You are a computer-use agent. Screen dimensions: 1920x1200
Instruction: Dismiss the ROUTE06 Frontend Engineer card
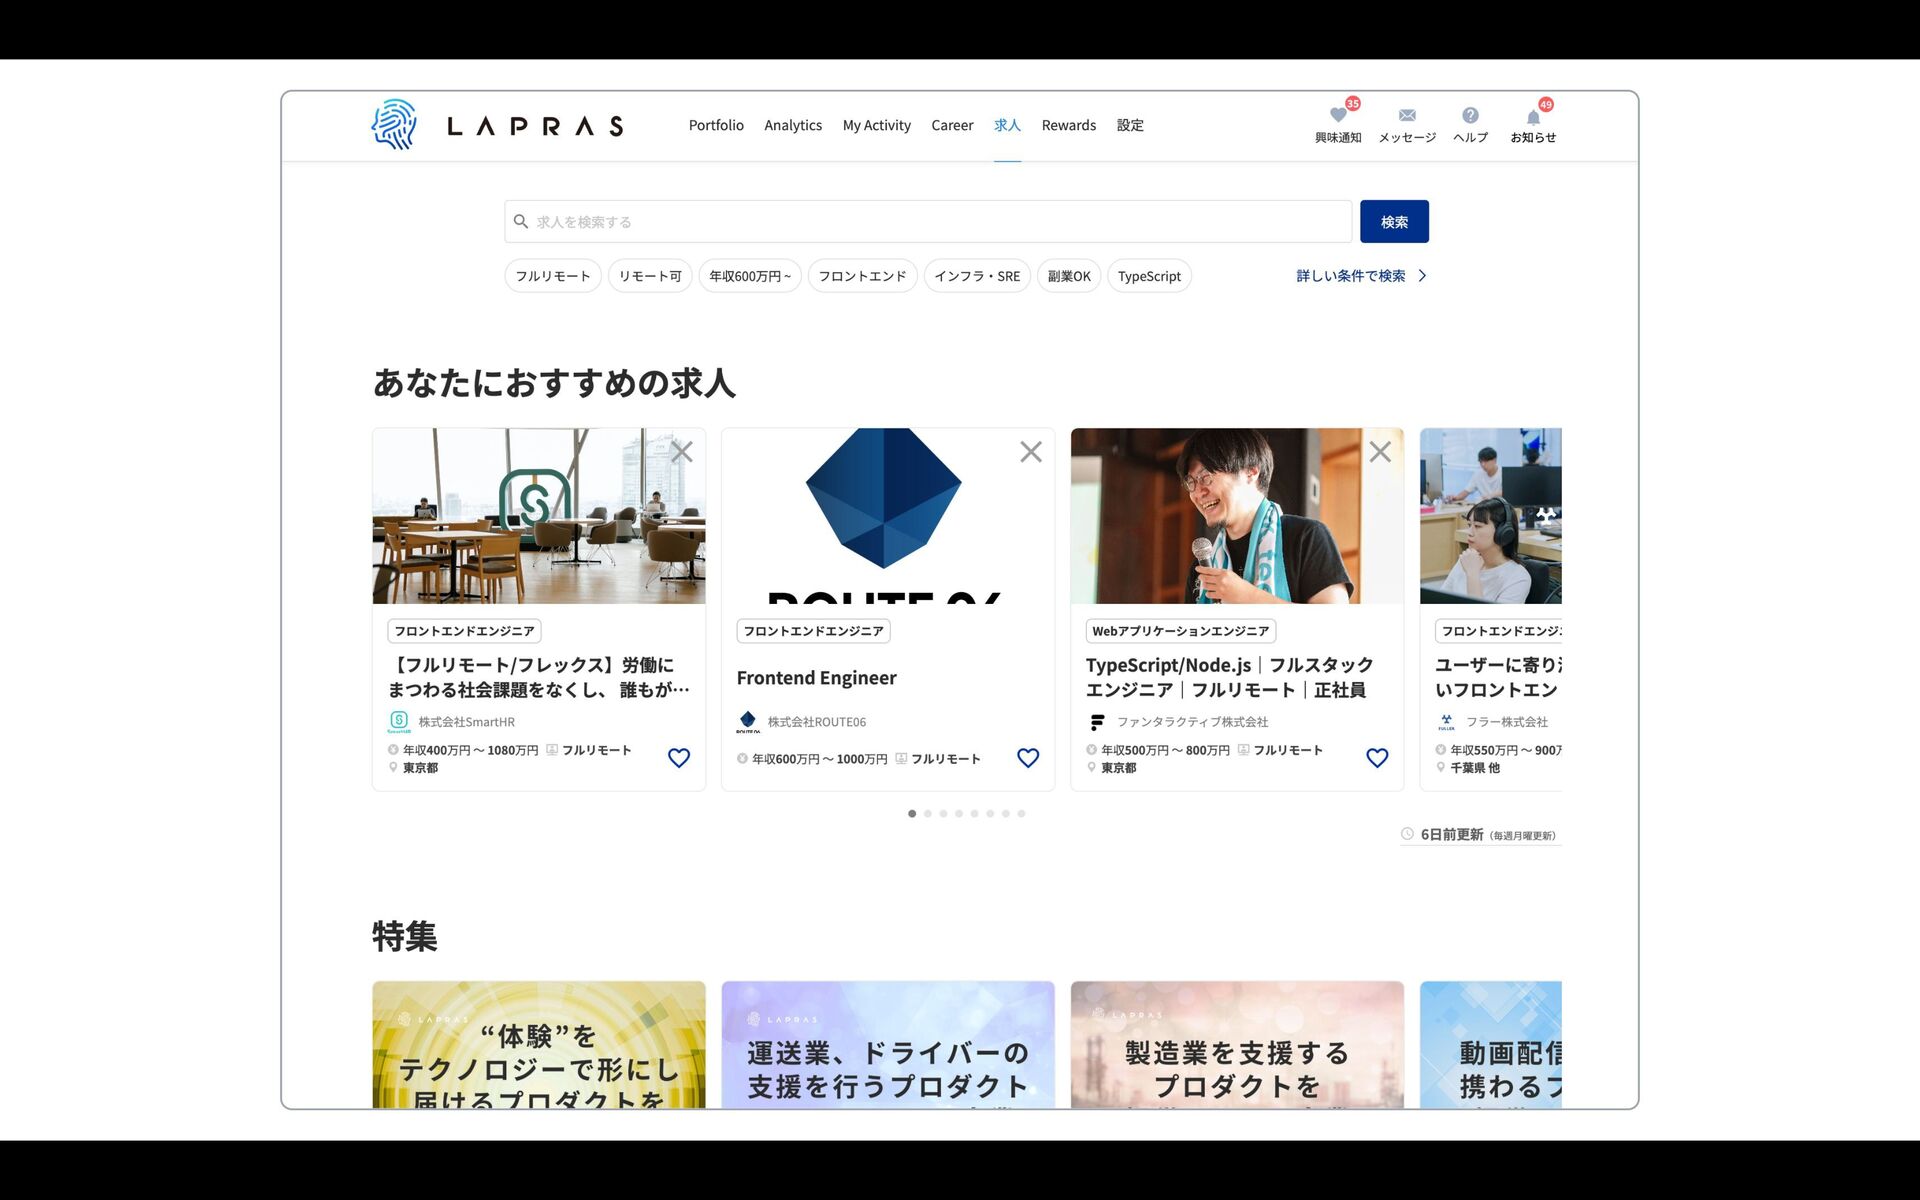coord(1031,452)
